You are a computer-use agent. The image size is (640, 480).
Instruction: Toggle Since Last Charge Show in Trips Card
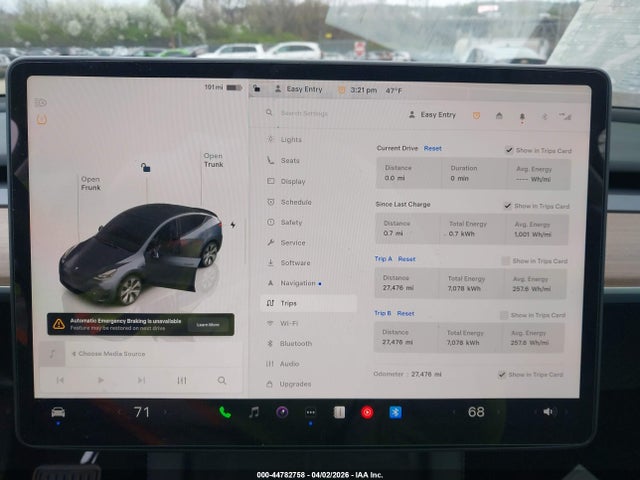507,206
